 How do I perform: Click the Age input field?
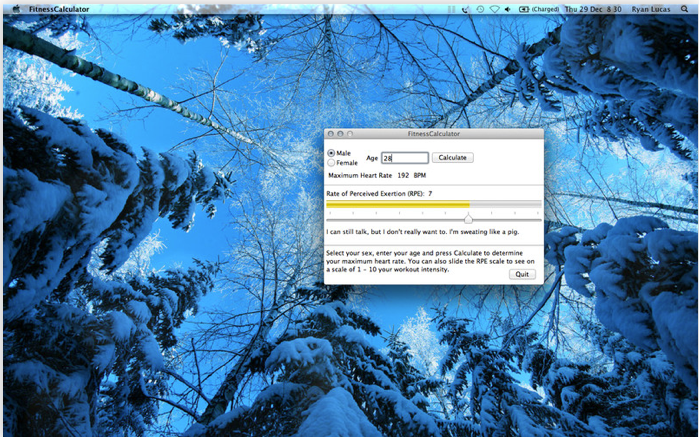(405, 158)
